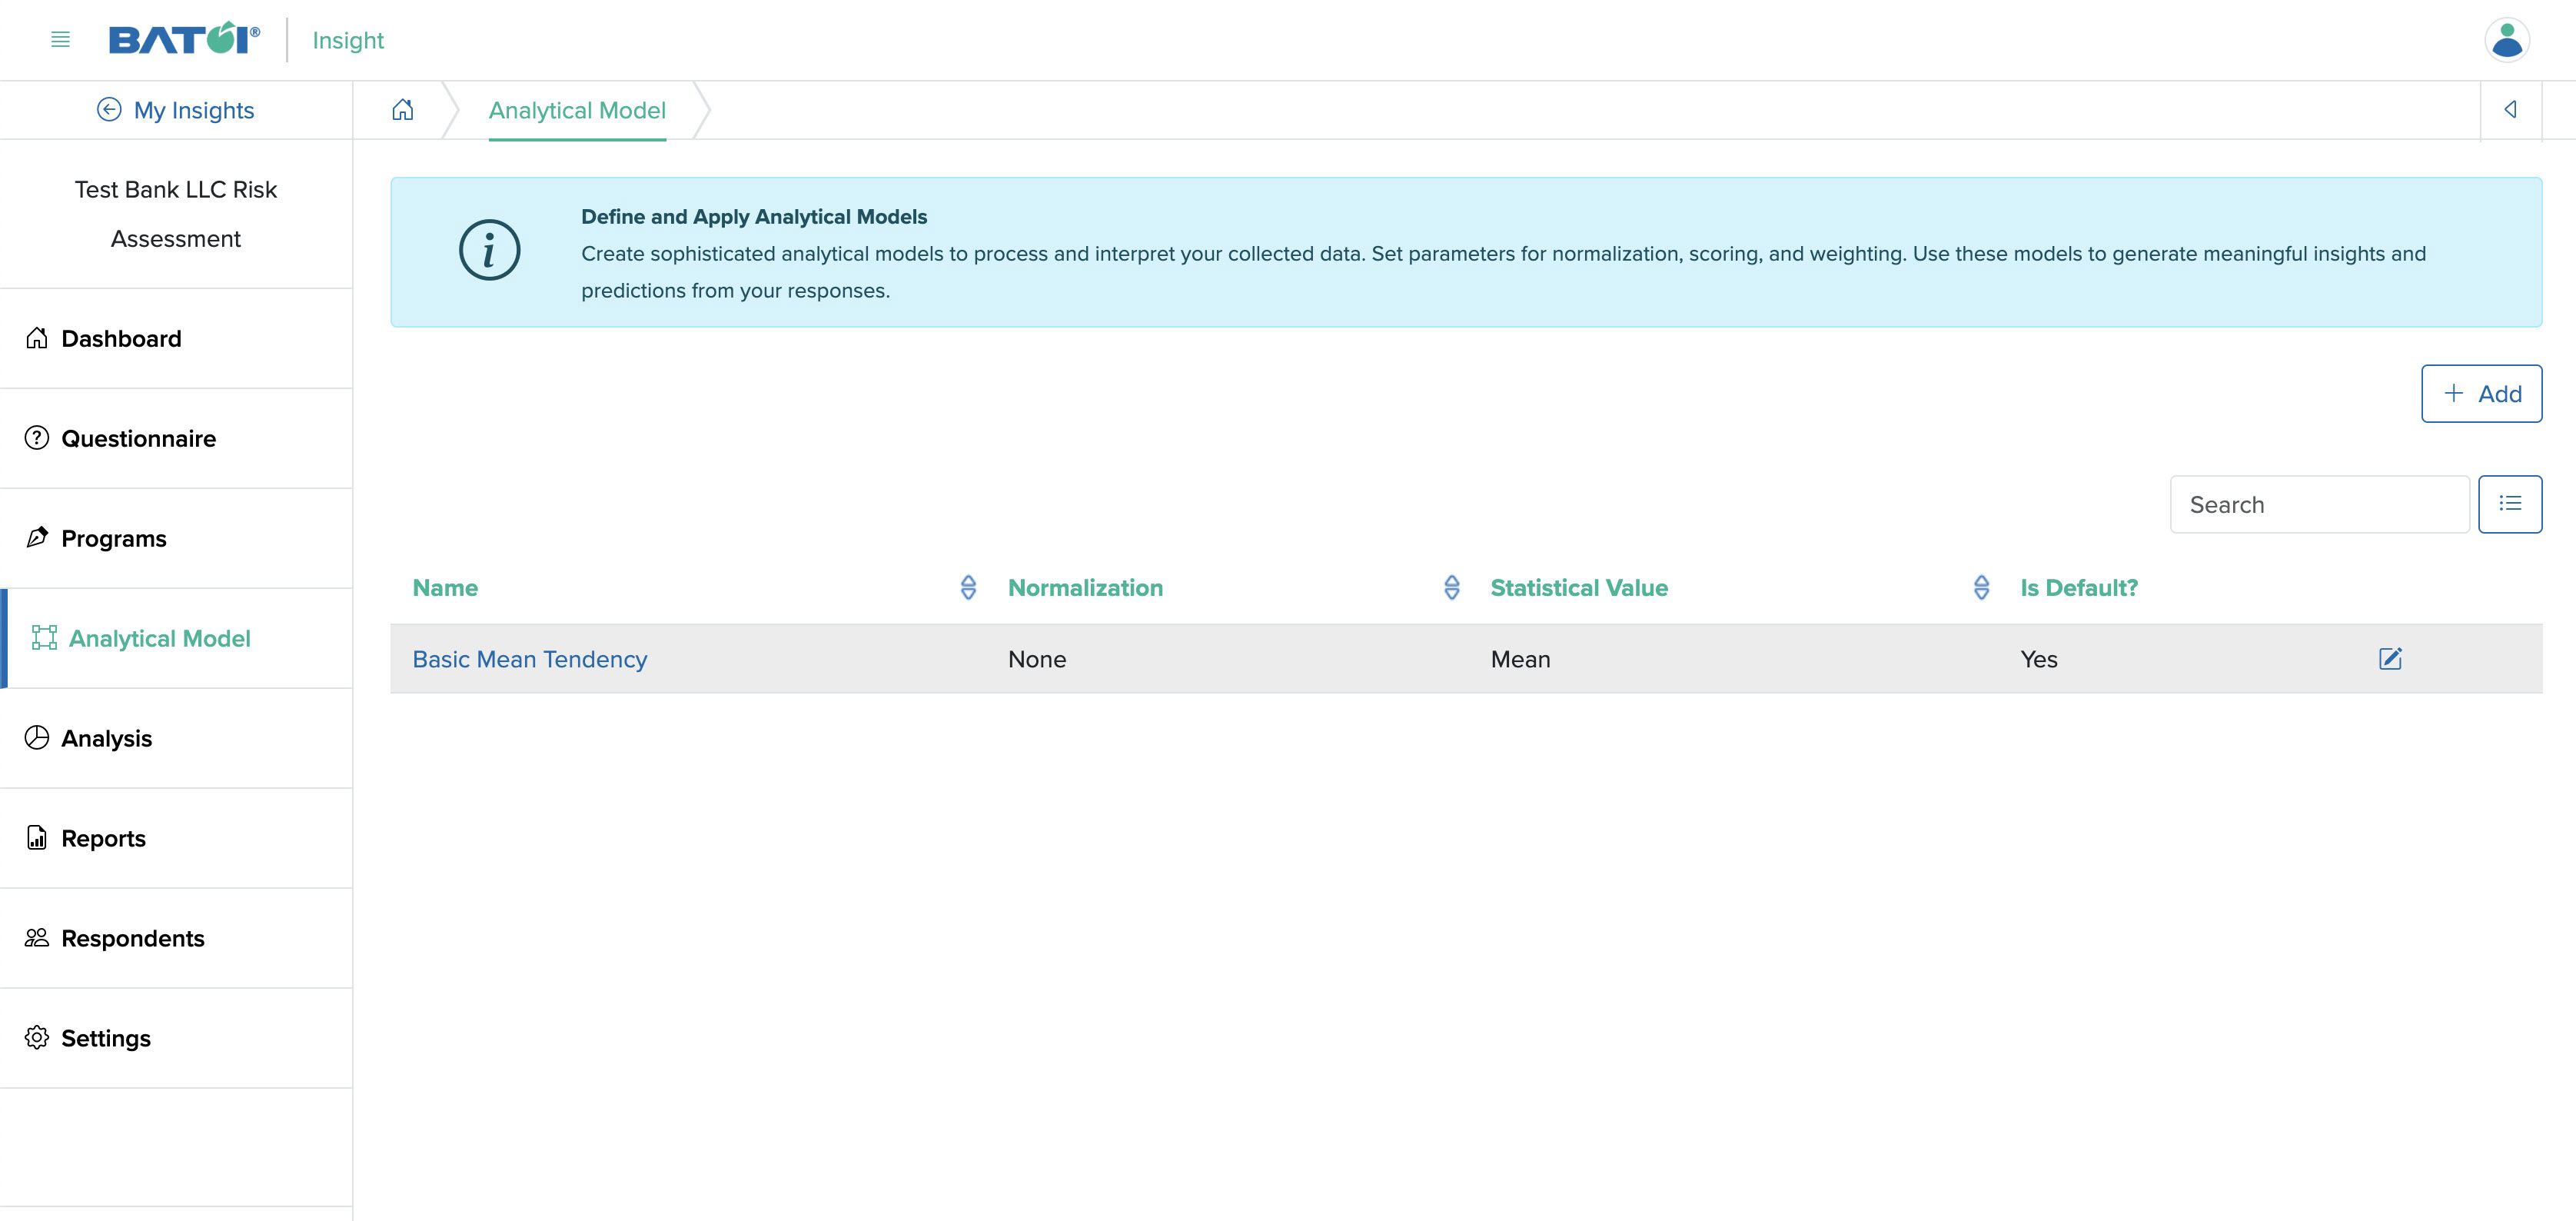Open the Basic Mean Tendency model link
The width and height of the screenshot is (2576, 1221).
(529, 657)
